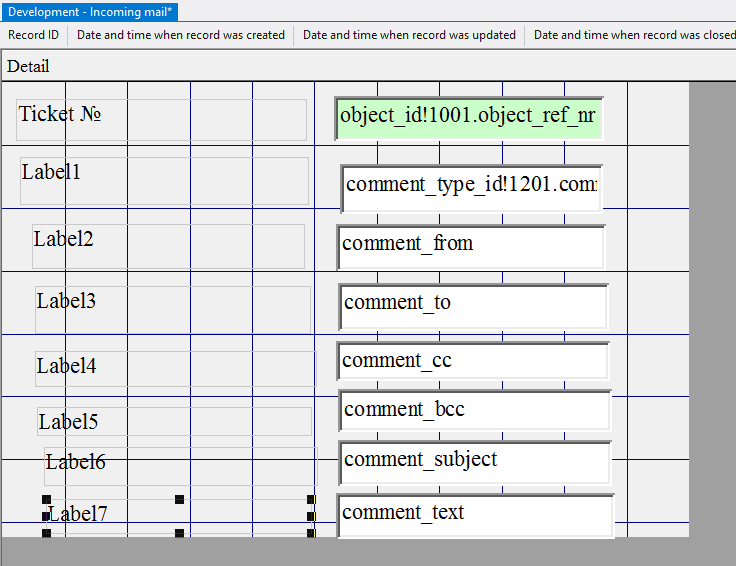
Task: Select the 'record was updated' column header
Action: (x=409, y=35)
